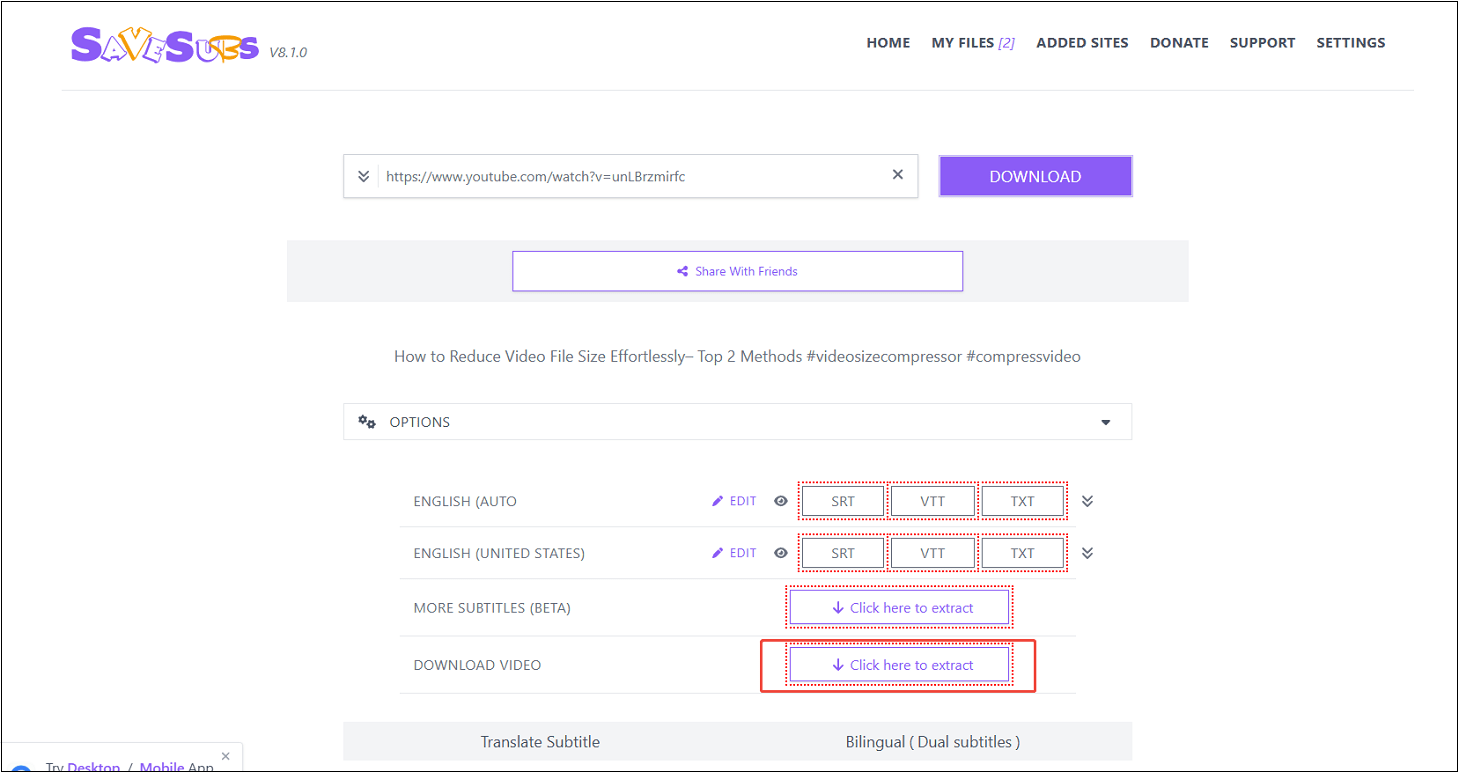Screen dimensions: 1459x772
Task: Close the Try Desktop/Mobile App popup
Action: [225, 756]
